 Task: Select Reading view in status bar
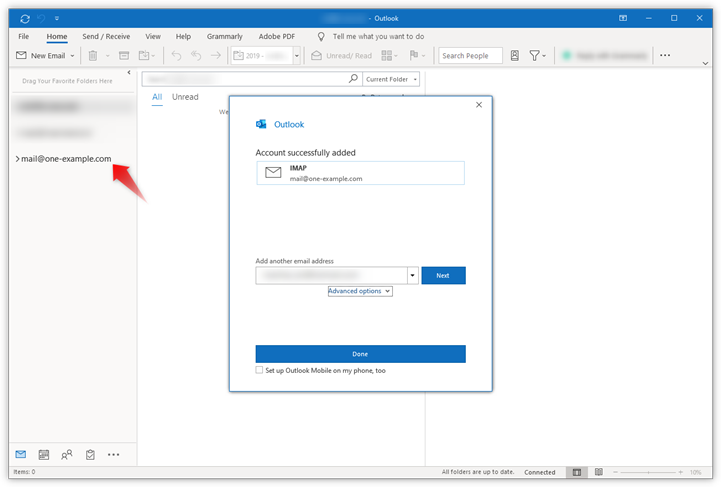599,472
